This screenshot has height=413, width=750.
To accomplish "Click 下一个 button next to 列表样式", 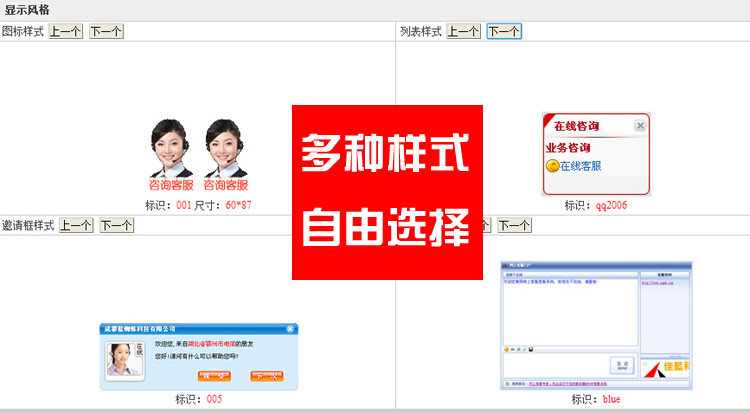I will tap(504, 32).
